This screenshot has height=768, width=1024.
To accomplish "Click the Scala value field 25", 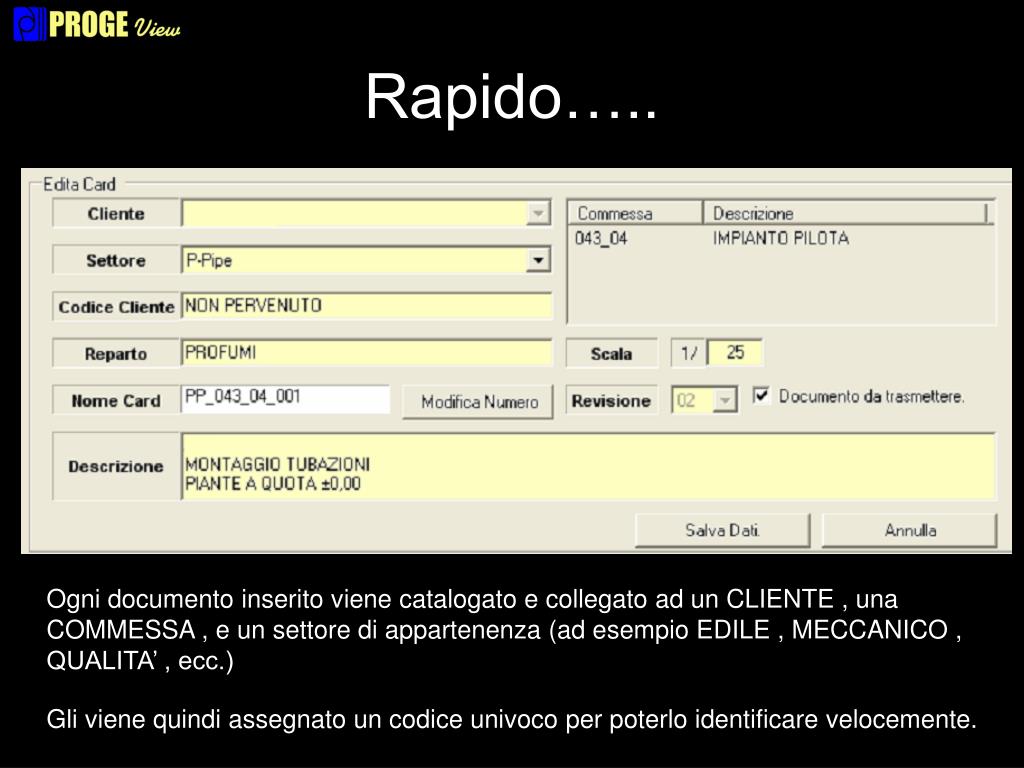I will tap(735, 353).
